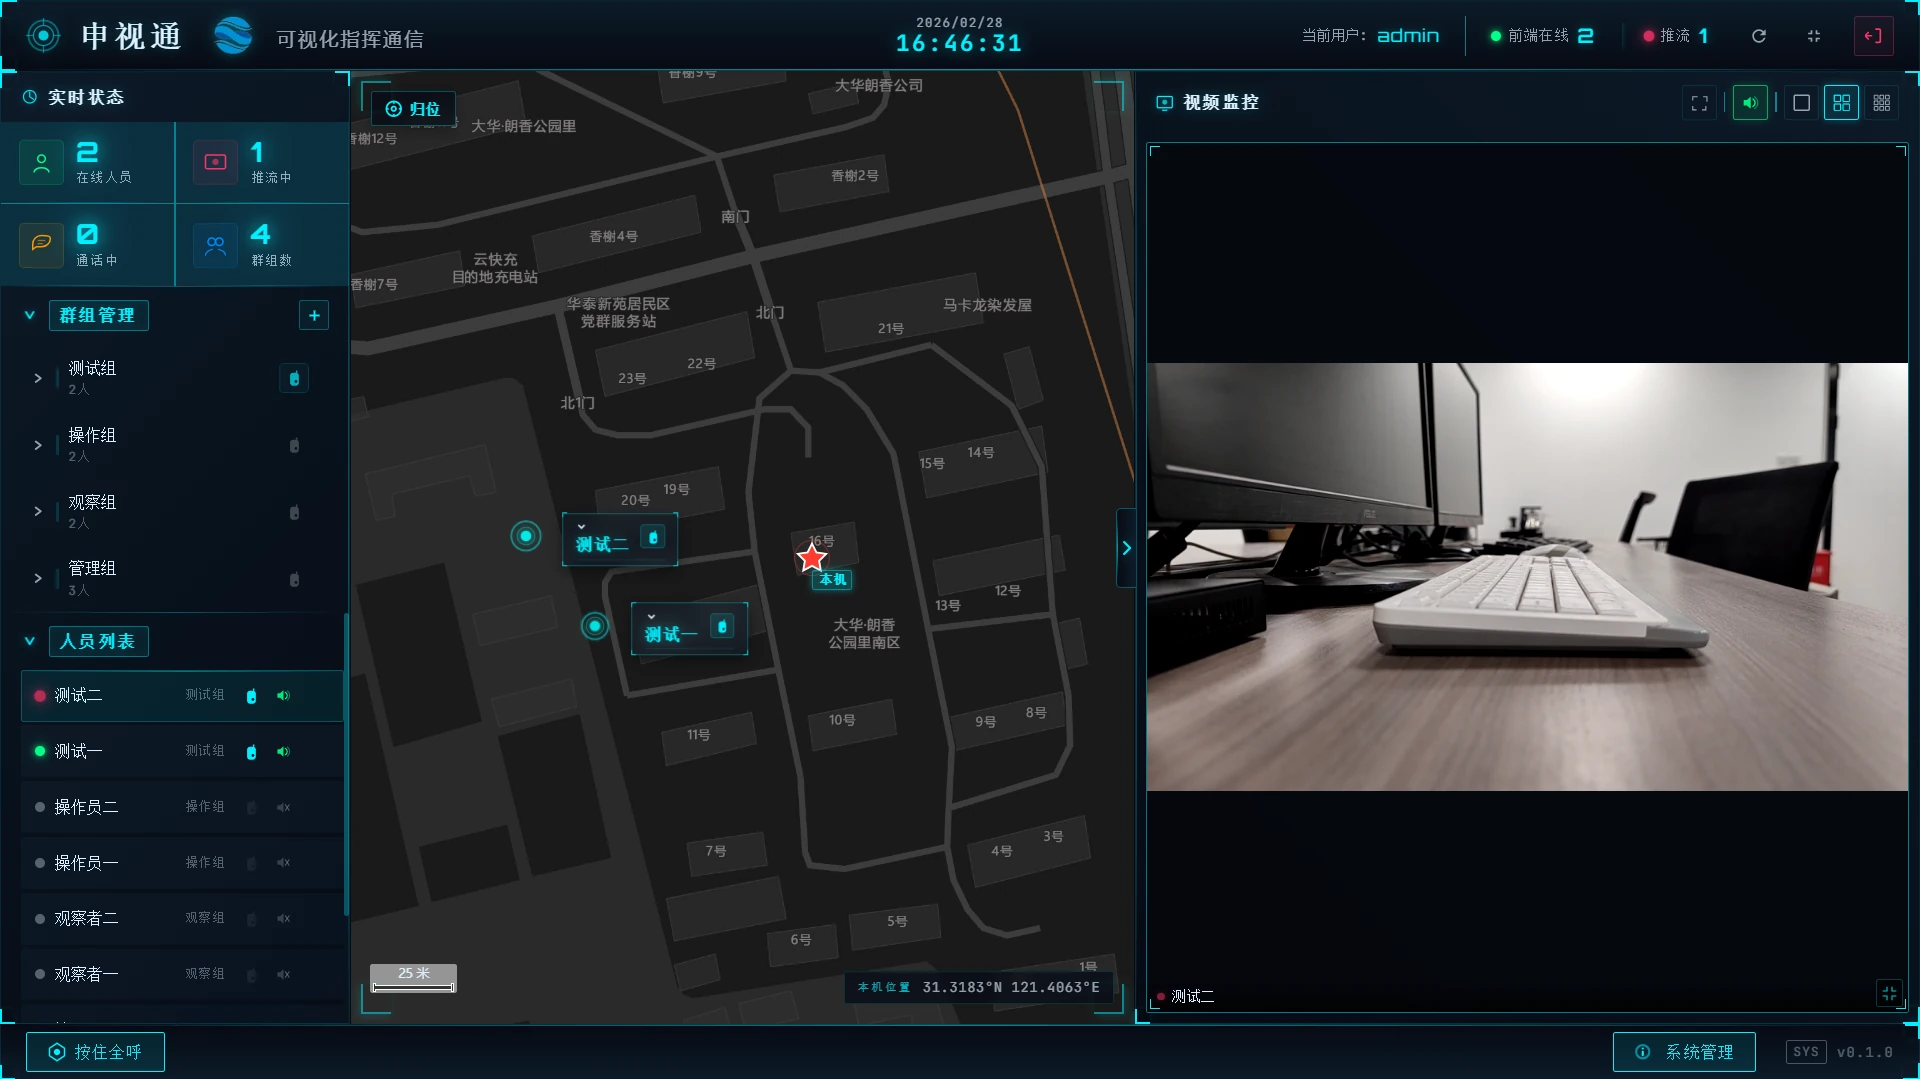1920x1079 pixels.
Task: Click the refresh icon in header
Action: coord(1759,36)
